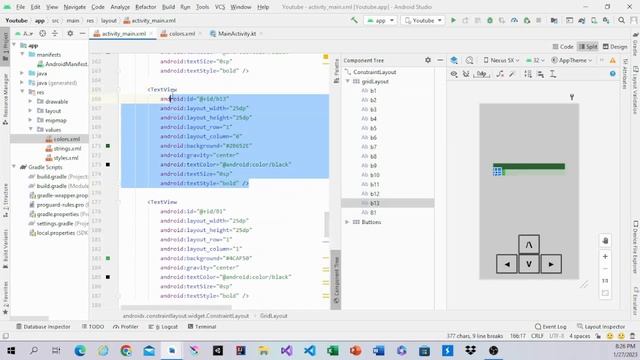Screen dimensions: 640x360
Task: Click the blue help icon in design toolbar
Action: 613,74
